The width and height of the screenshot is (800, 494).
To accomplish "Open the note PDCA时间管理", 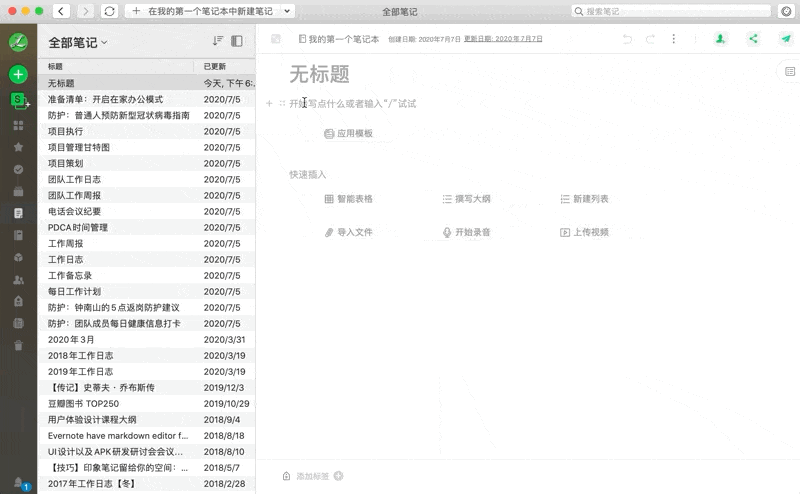I will [x=146, y=227].
